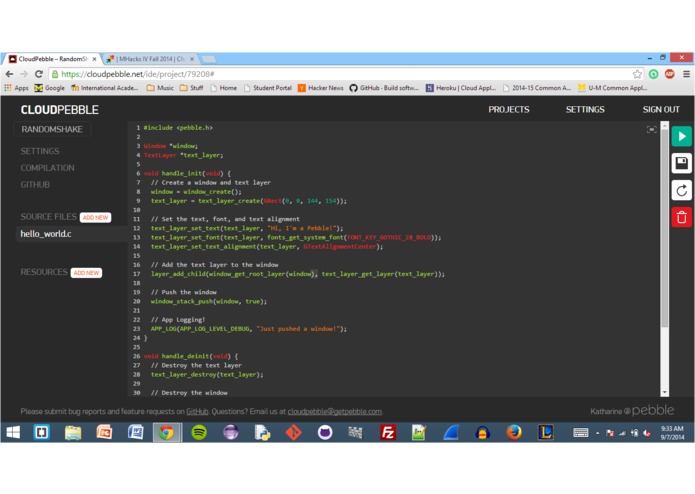This screenshot has height=494, width=695.
Task: Delete the file using the red trash icon
Action: [681, 218]
